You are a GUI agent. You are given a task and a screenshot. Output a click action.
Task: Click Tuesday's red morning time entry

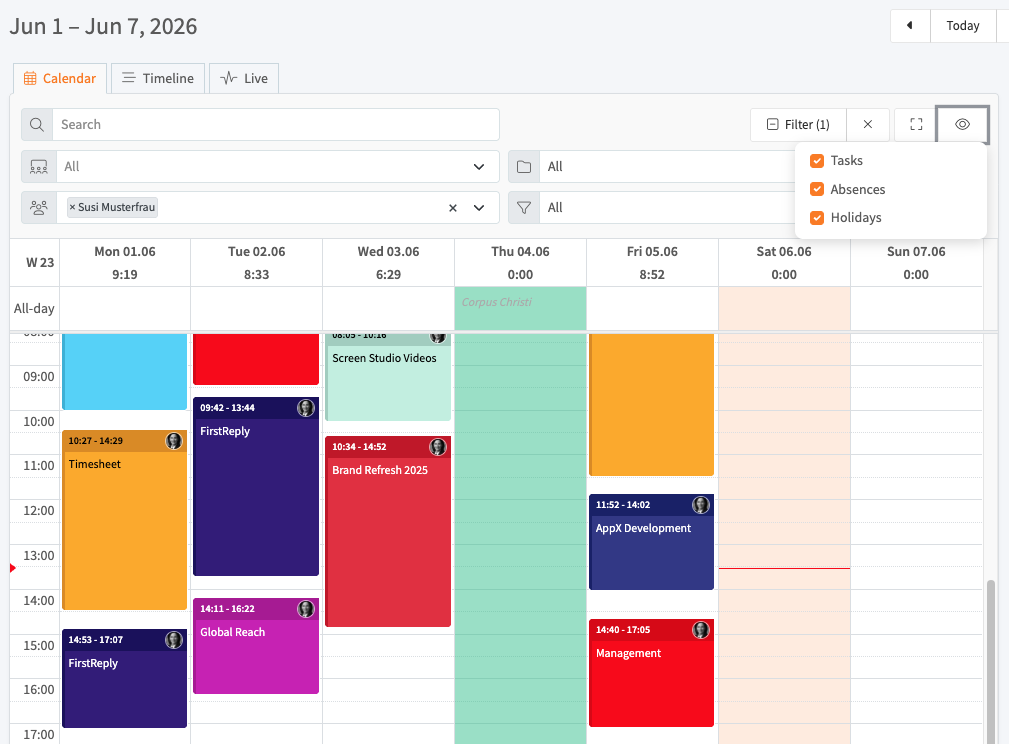pyautogui.click(x=256, y=359)
